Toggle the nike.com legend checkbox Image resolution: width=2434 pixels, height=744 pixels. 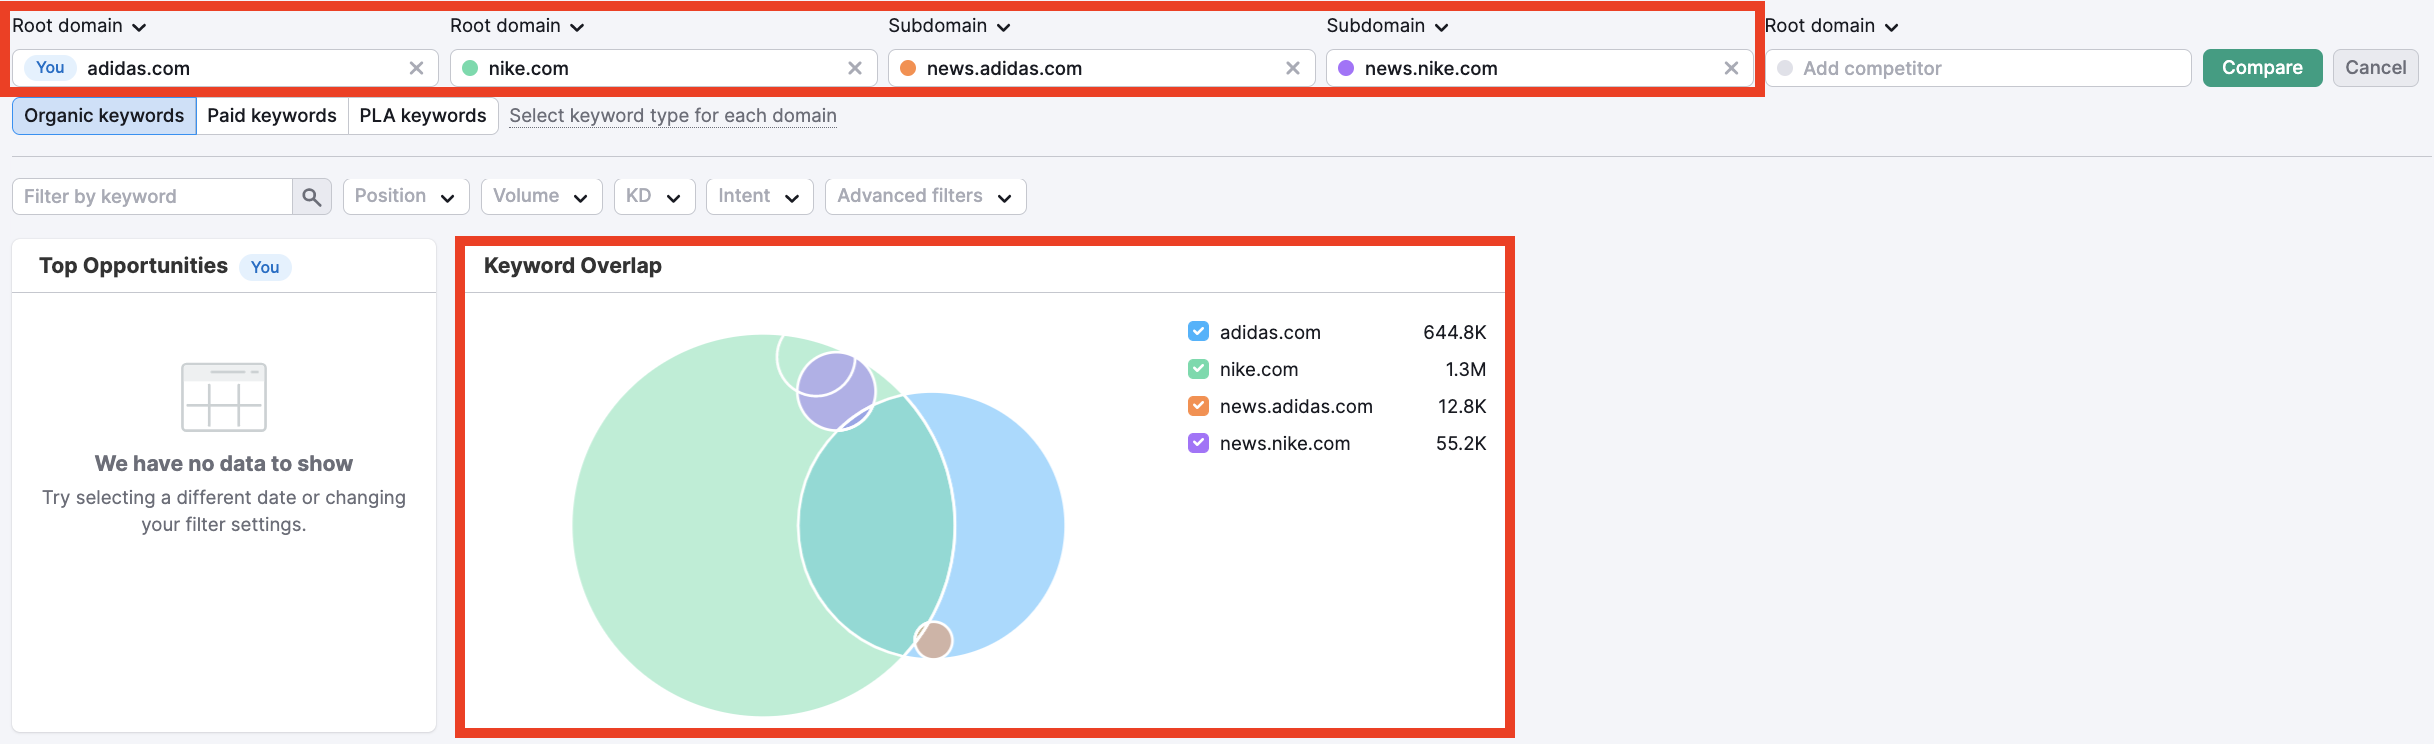pos(1198,369)
